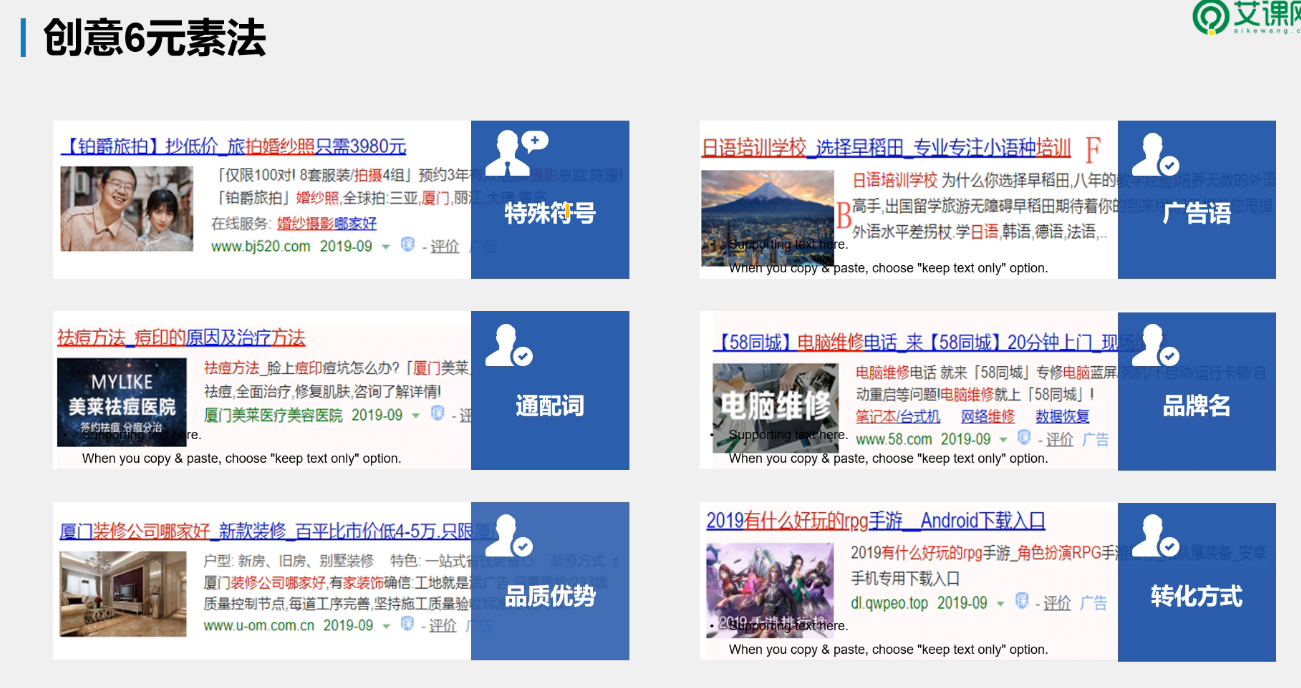Open the 日语培训学校_选择早稻田 ad title
1301x688 pixels.
click(886, 148)
